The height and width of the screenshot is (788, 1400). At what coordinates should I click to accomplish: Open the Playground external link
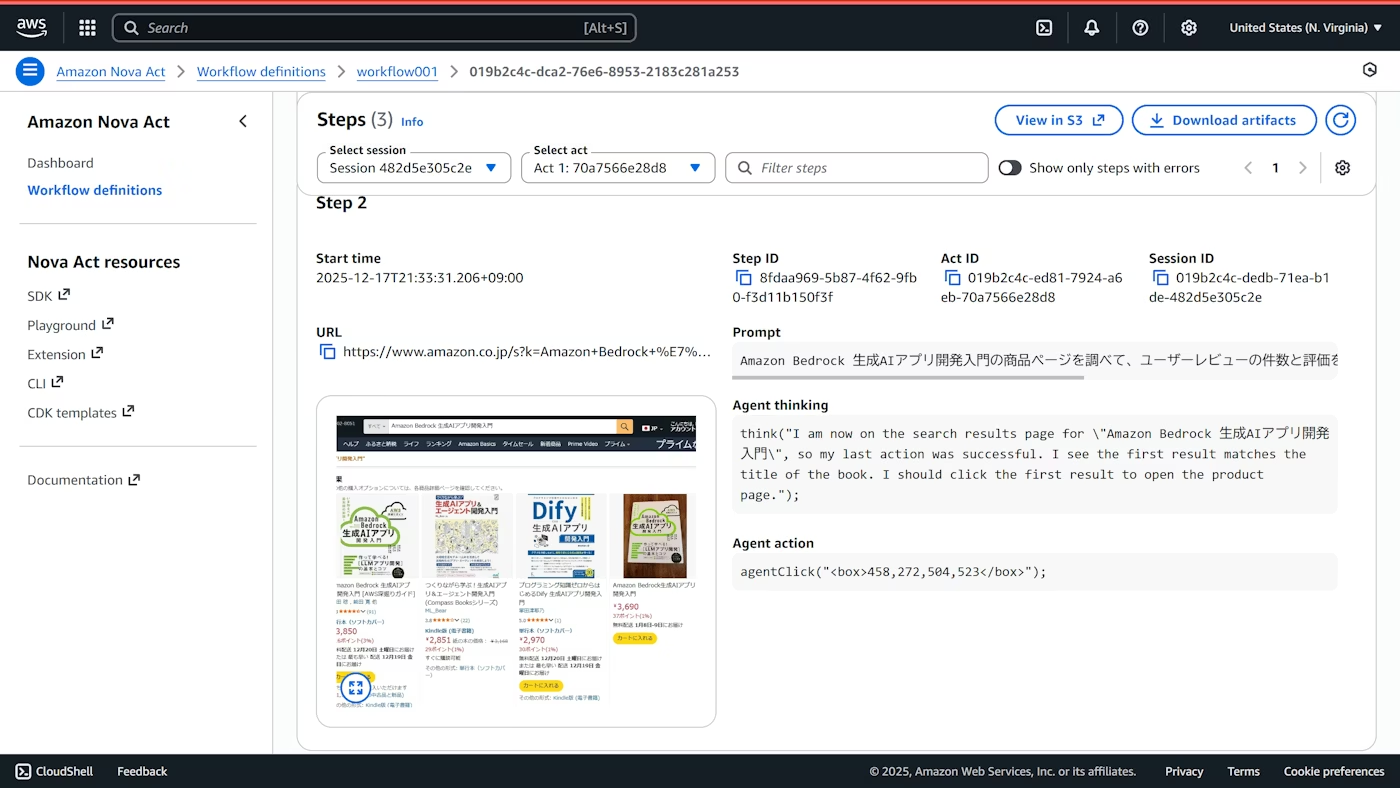click(x=70, y=325)
